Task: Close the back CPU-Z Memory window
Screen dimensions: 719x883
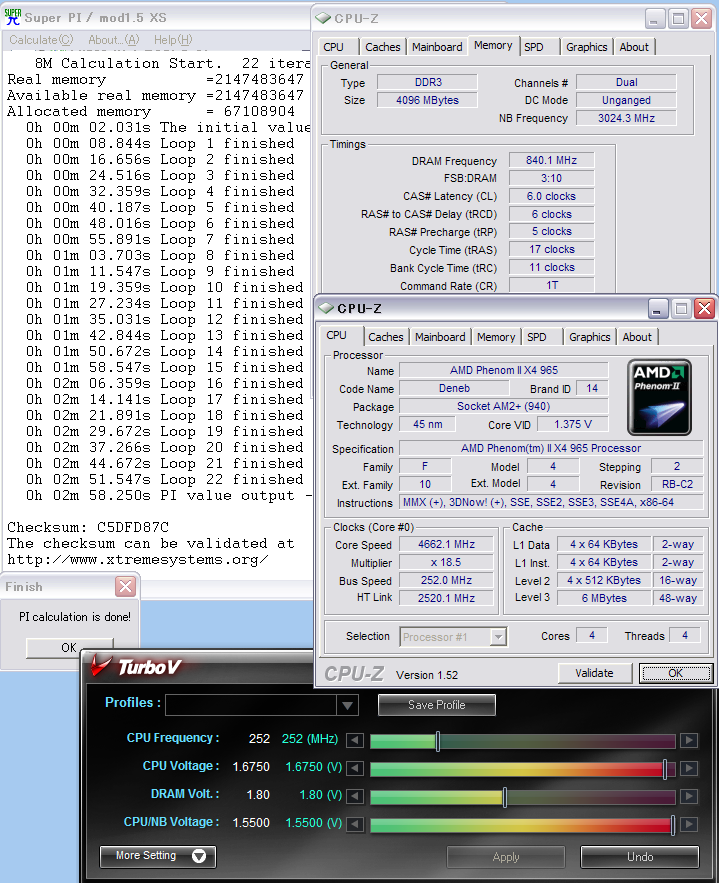Action: [x=702, y=19]
